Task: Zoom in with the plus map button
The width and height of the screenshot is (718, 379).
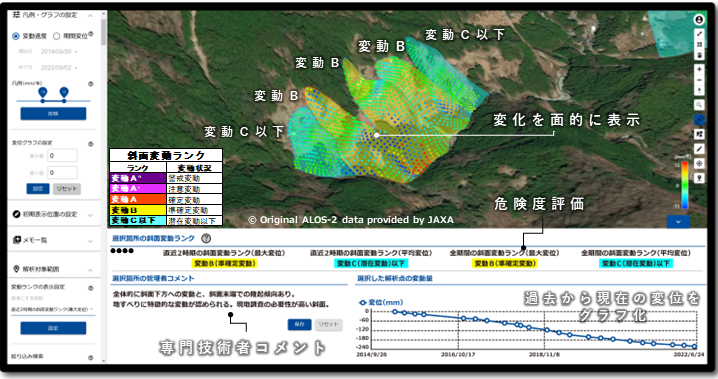Action: tap(699, 69)
